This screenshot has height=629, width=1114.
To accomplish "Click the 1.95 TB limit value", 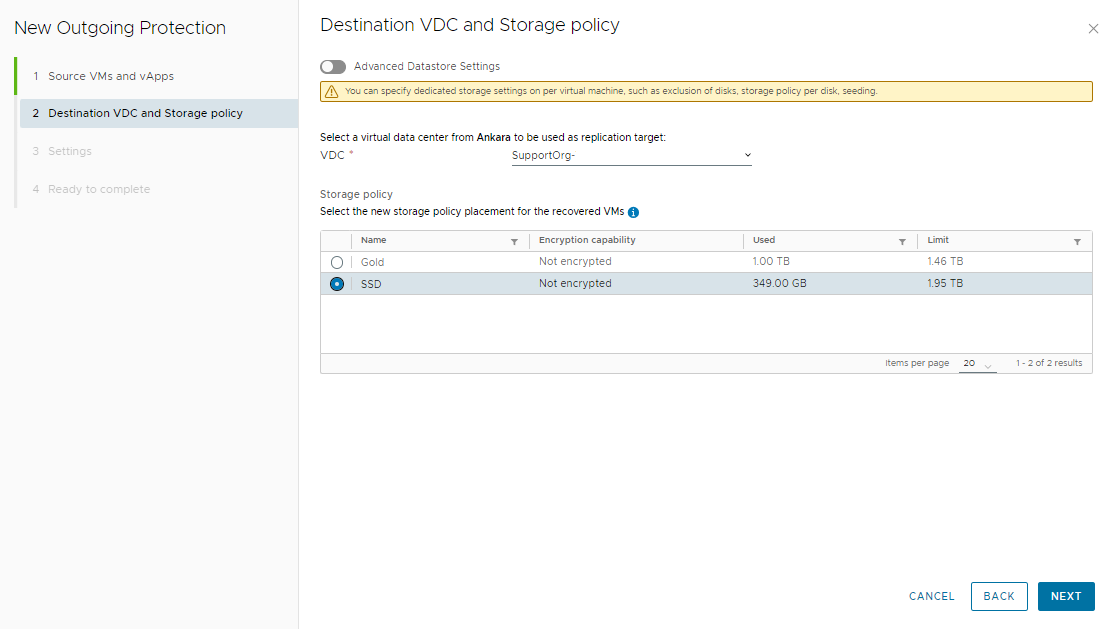I will click(945, 284).
